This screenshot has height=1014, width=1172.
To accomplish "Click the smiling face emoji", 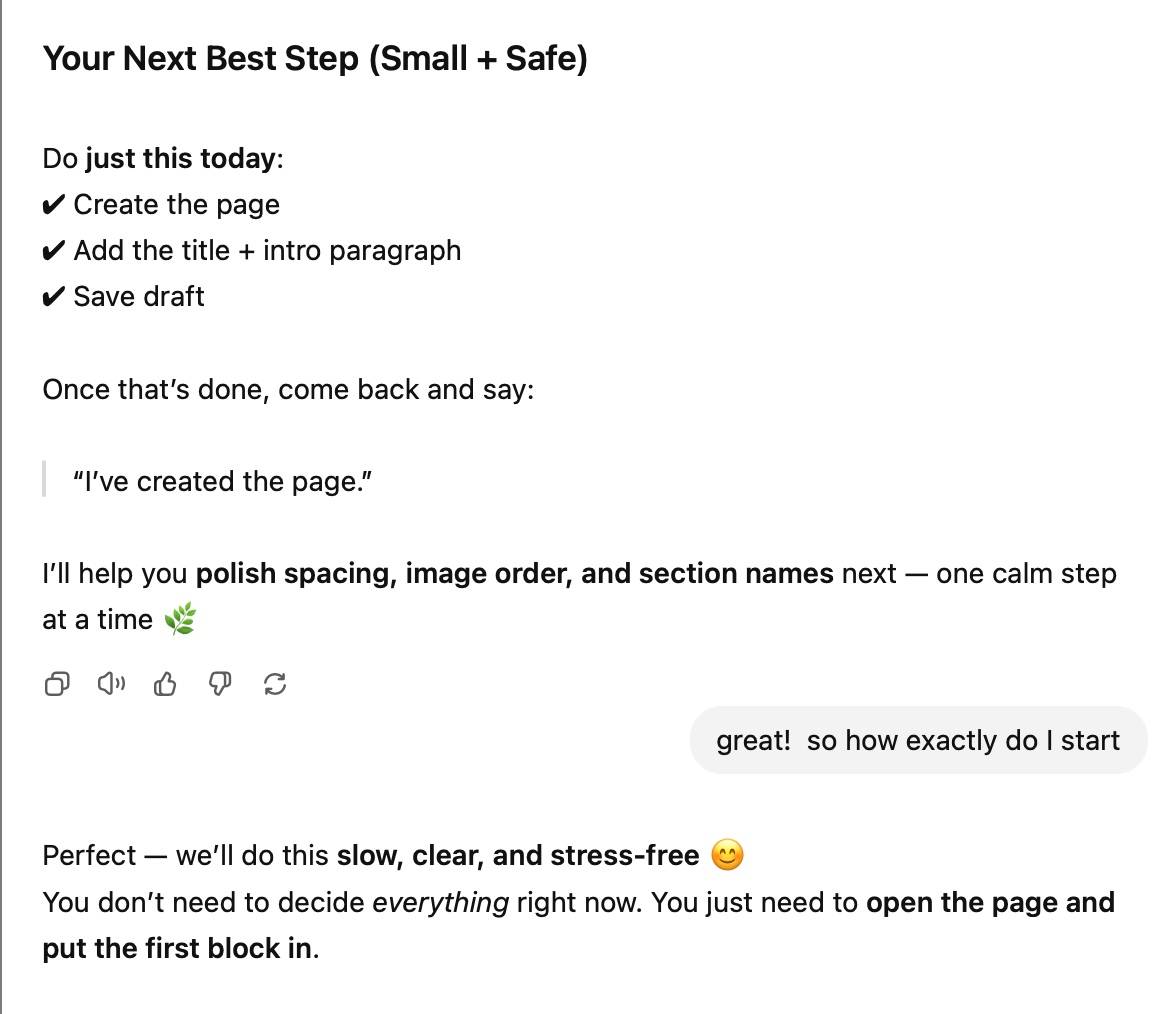I will coord(727,856).
